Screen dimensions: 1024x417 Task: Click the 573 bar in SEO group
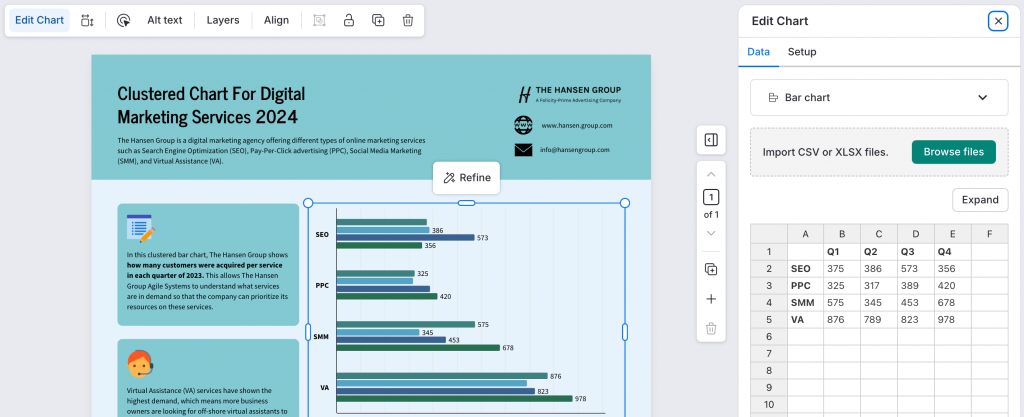click(x=406, y=238)
